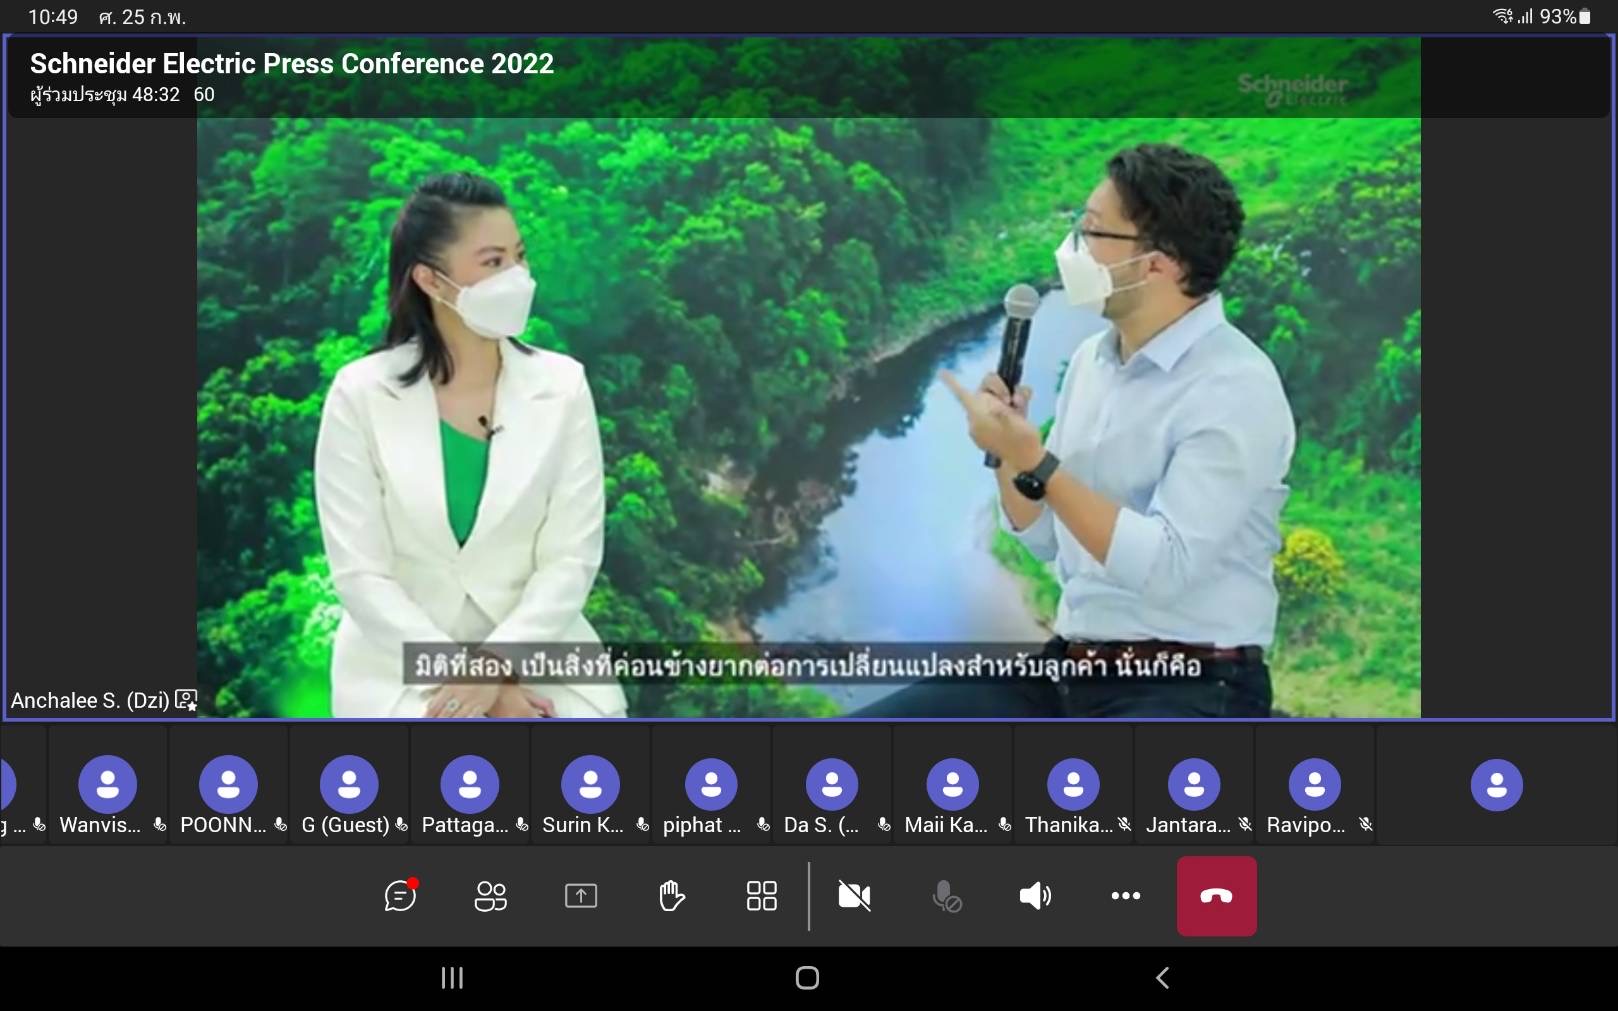Open the meeting chat

pyautogui.click(x=400, y=895)
